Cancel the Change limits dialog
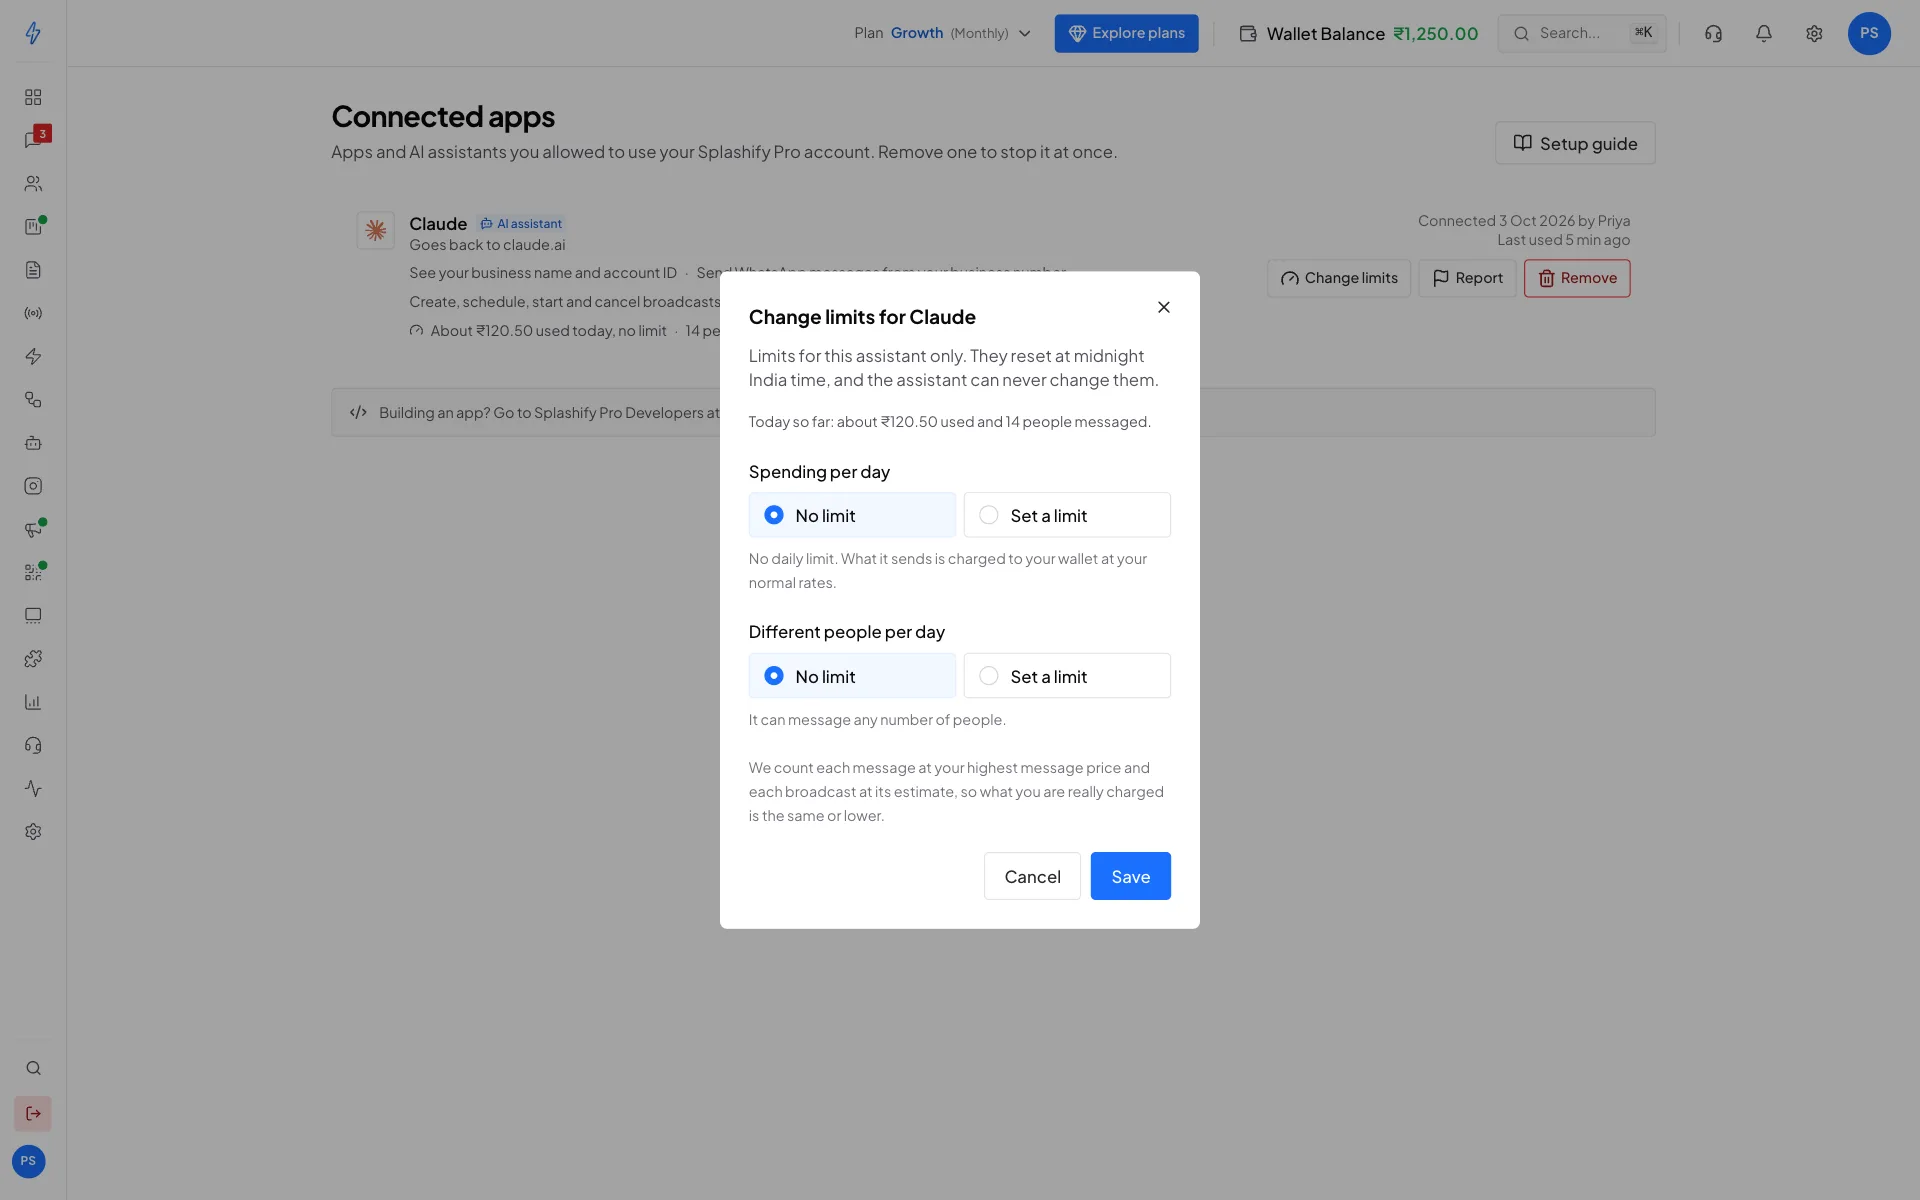The image size is (1920, 1200). pyautogui.click(x=1032, y=876)
